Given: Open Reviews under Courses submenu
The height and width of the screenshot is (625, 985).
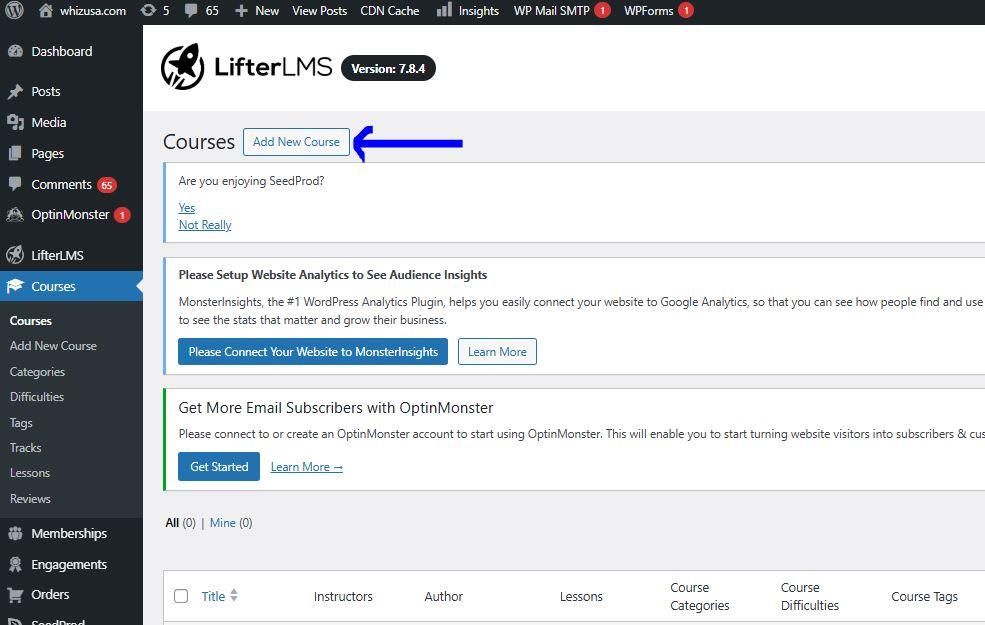Looking at the screenshot, I should point(30,499).
